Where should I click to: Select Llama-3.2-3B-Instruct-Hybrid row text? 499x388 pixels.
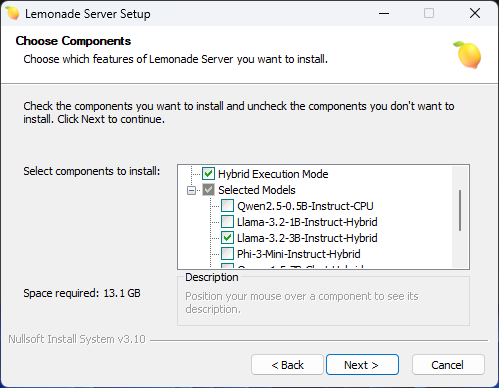click(307, 238)
